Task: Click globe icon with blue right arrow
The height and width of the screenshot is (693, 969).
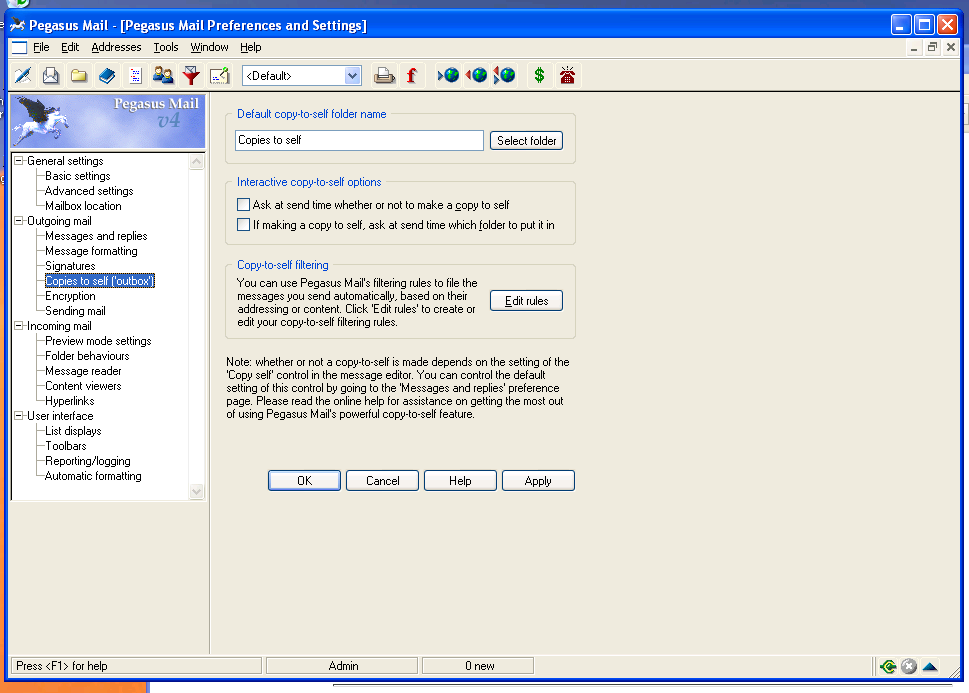Action: click(x=449, y=75)
